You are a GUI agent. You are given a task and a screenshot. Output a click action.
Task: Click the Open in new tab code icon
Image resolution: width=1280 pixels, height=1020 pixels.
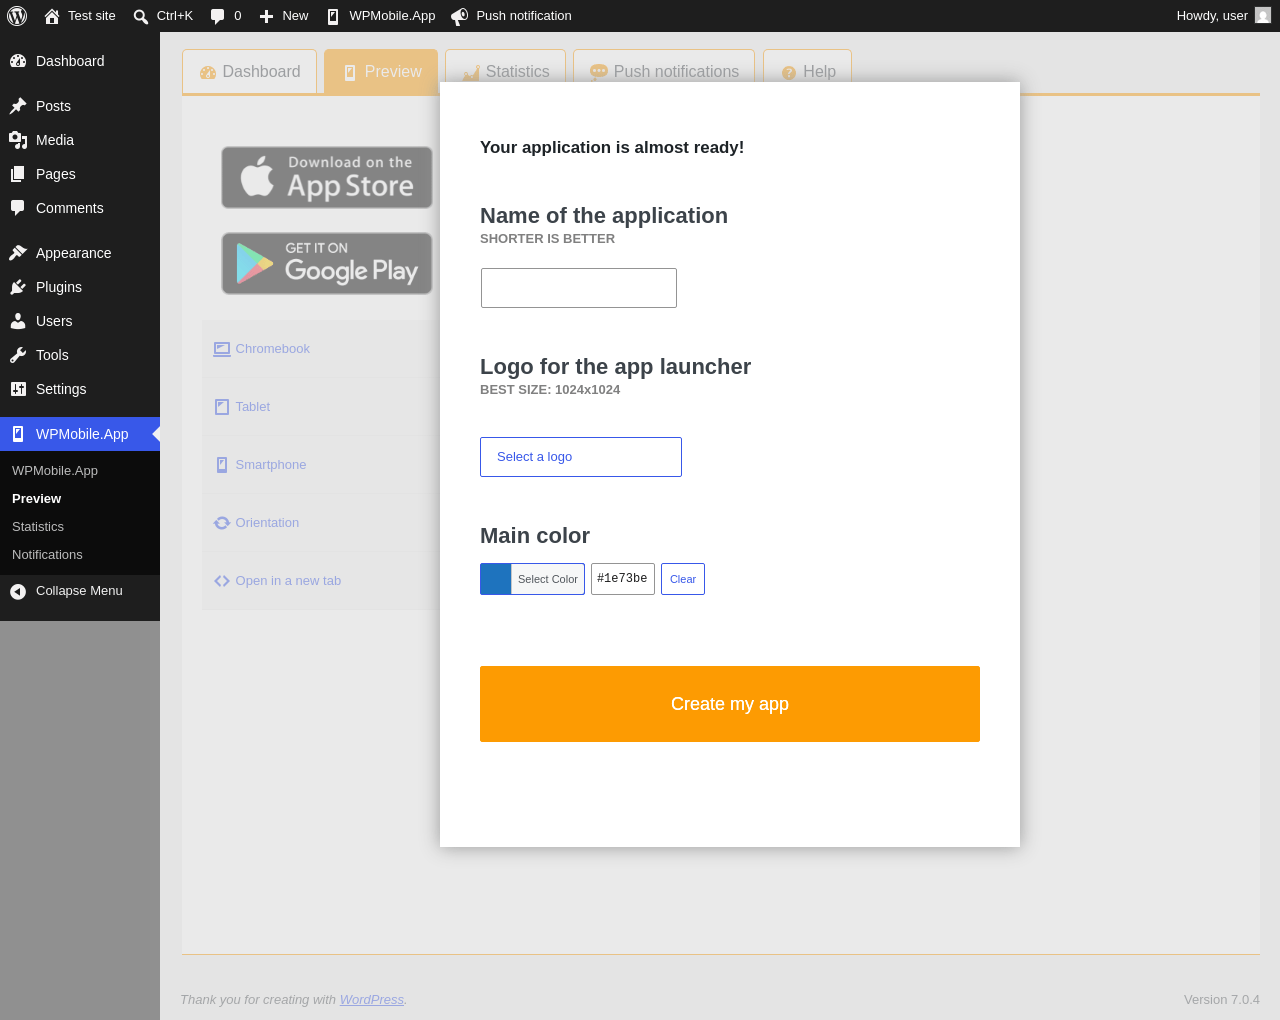coord(222,581)
